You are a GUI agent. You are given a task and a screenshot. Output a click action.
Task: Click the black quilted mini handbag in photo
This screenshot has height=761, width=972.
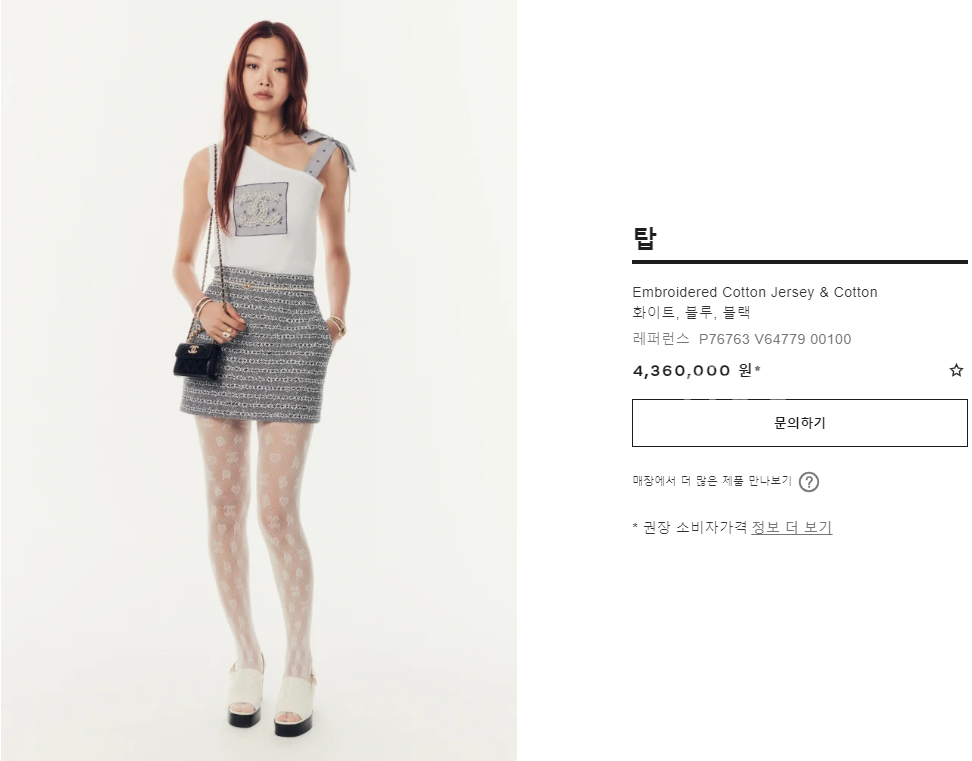click(x=197, y=359)
